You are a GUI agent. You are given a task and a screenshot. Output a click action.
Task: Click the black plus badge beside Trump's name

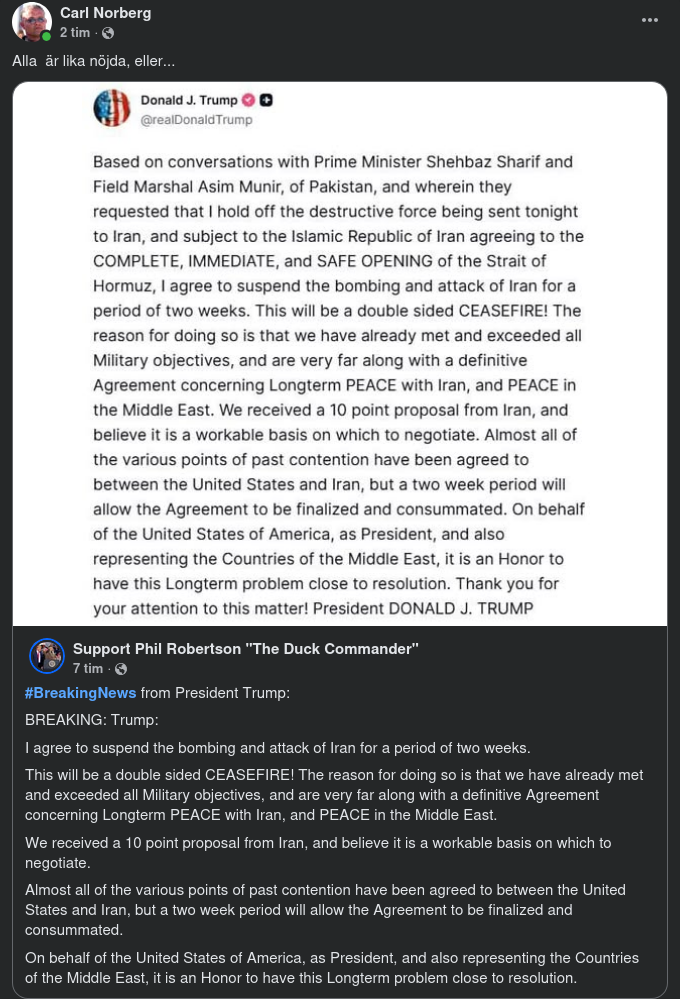click(x=266, y=100)
